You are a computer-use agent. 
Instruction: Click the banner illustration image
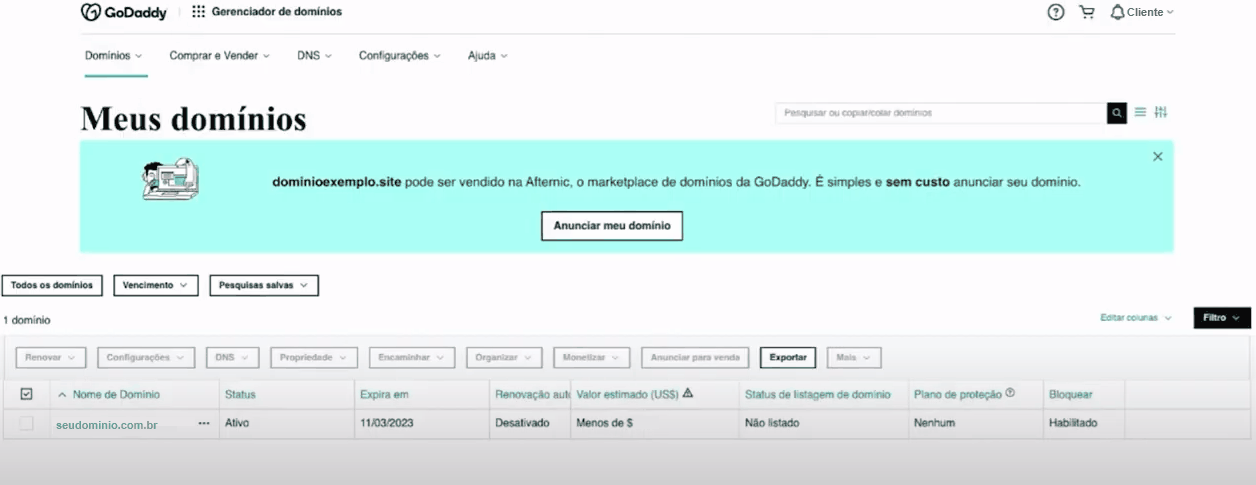[171, 179]
